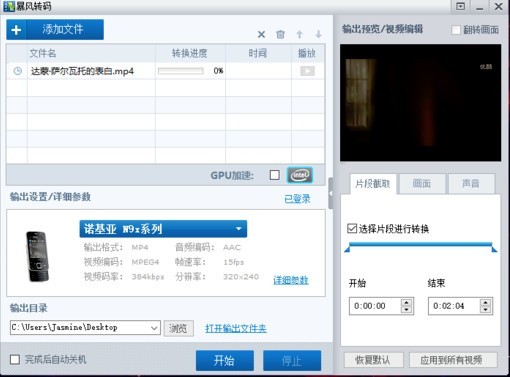The image size is (510, 377).
Task: Click the trash can clear-list icon
Action: (x=280, y=34)
